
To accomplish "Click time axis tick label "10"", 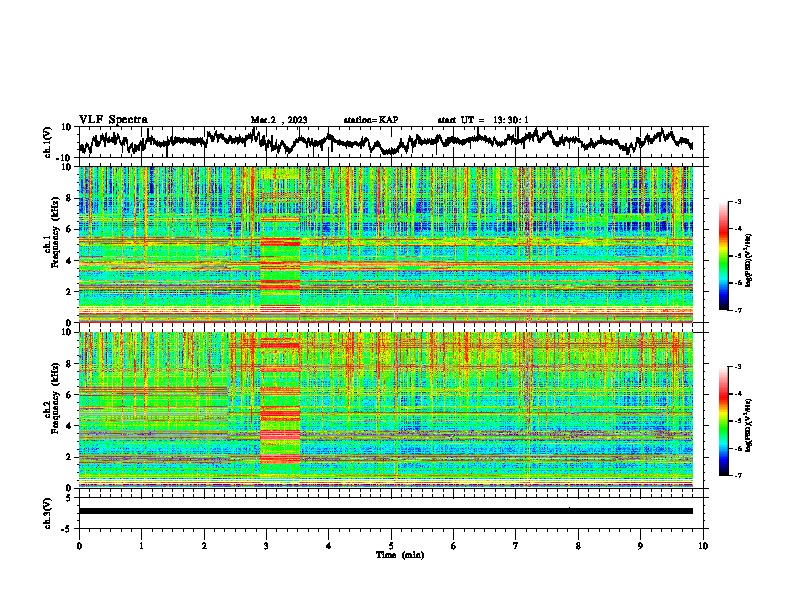I will 703,546.
